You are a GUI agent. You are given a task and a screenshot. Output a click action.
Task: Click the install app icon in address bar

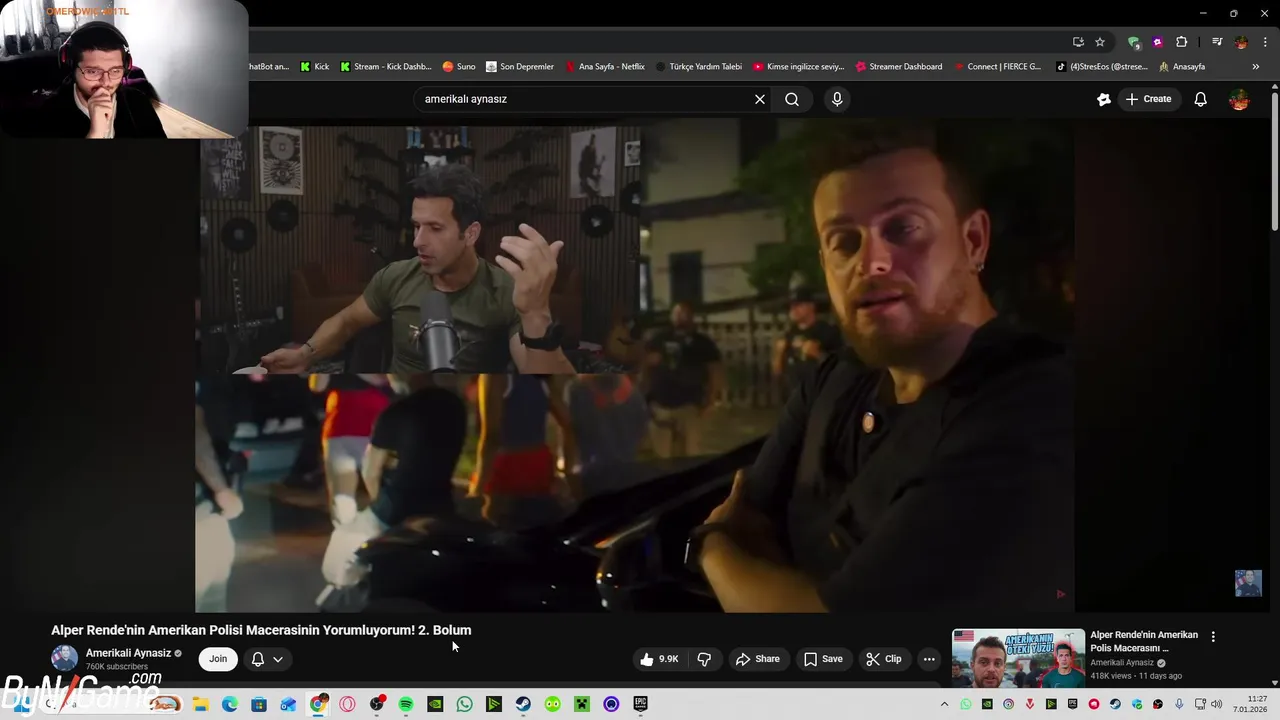pos(1078,42)
